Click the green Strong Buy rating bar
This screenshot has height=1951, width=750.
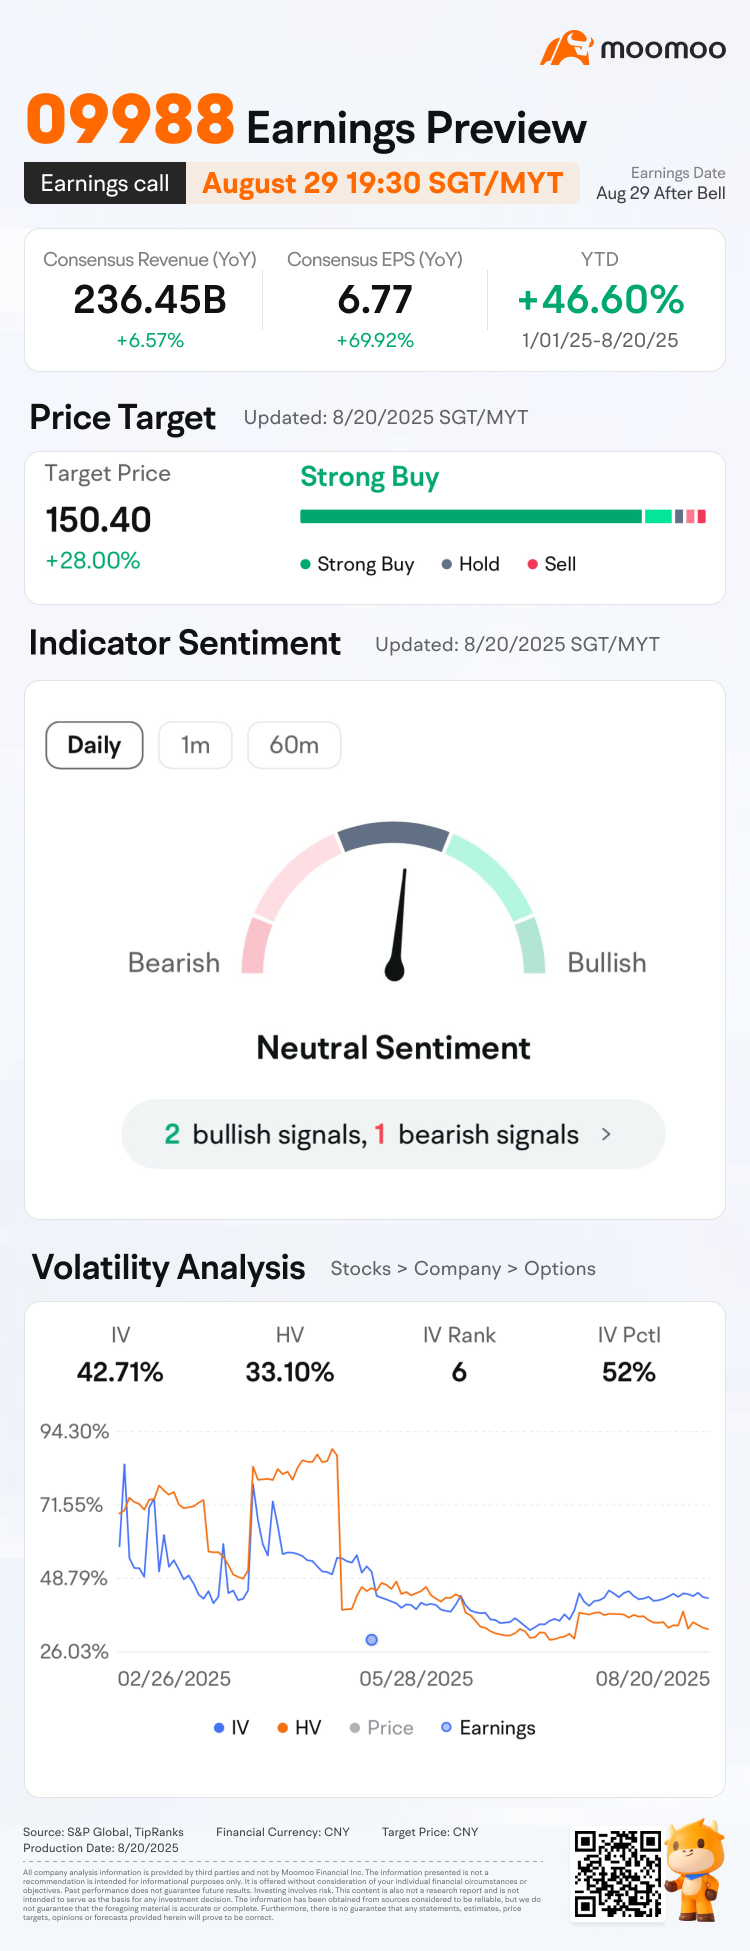(x=470, y=517)
